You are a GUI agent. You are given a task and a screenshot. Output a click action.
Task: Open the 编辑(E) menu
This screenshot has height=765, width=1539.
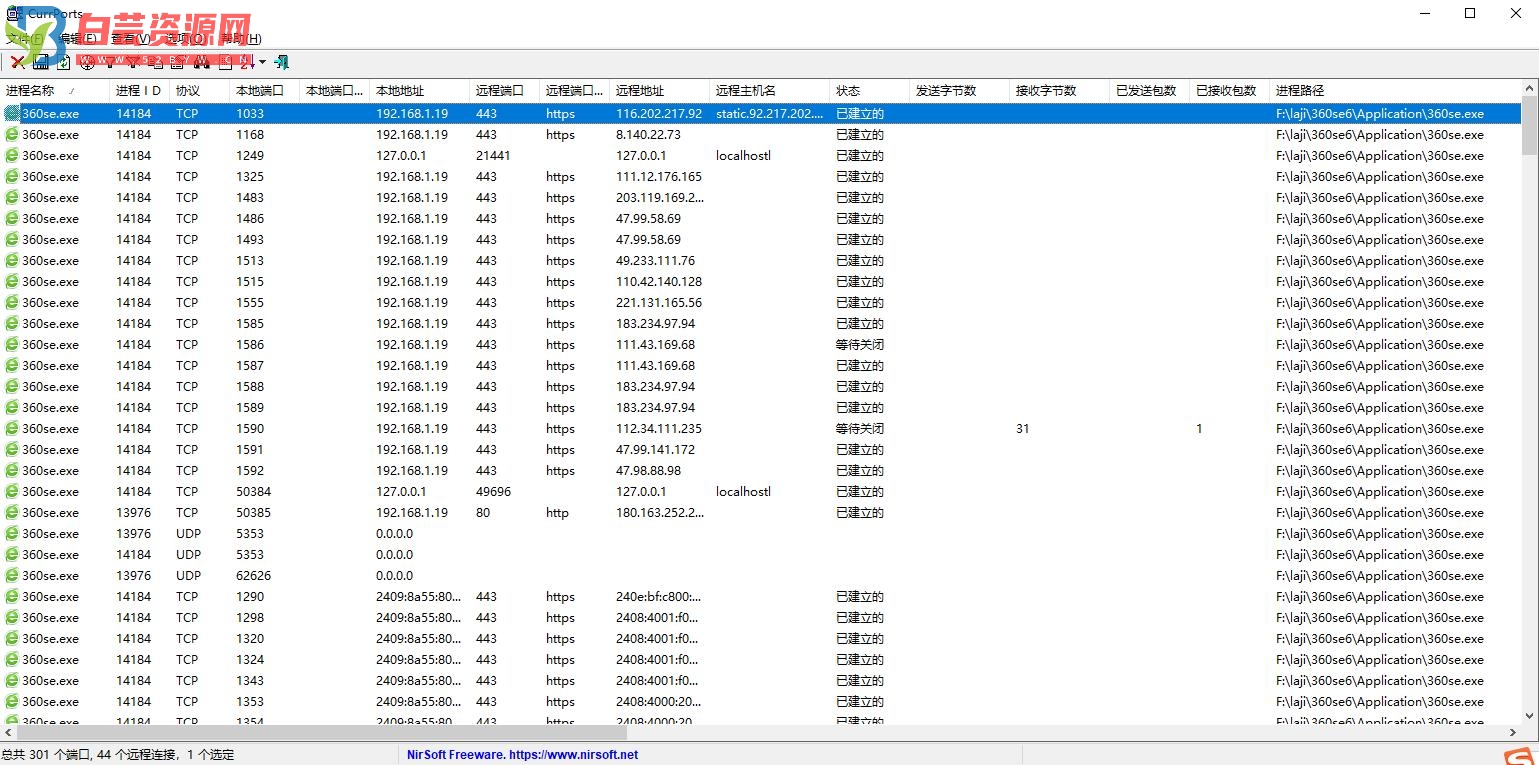click(78, 39)
